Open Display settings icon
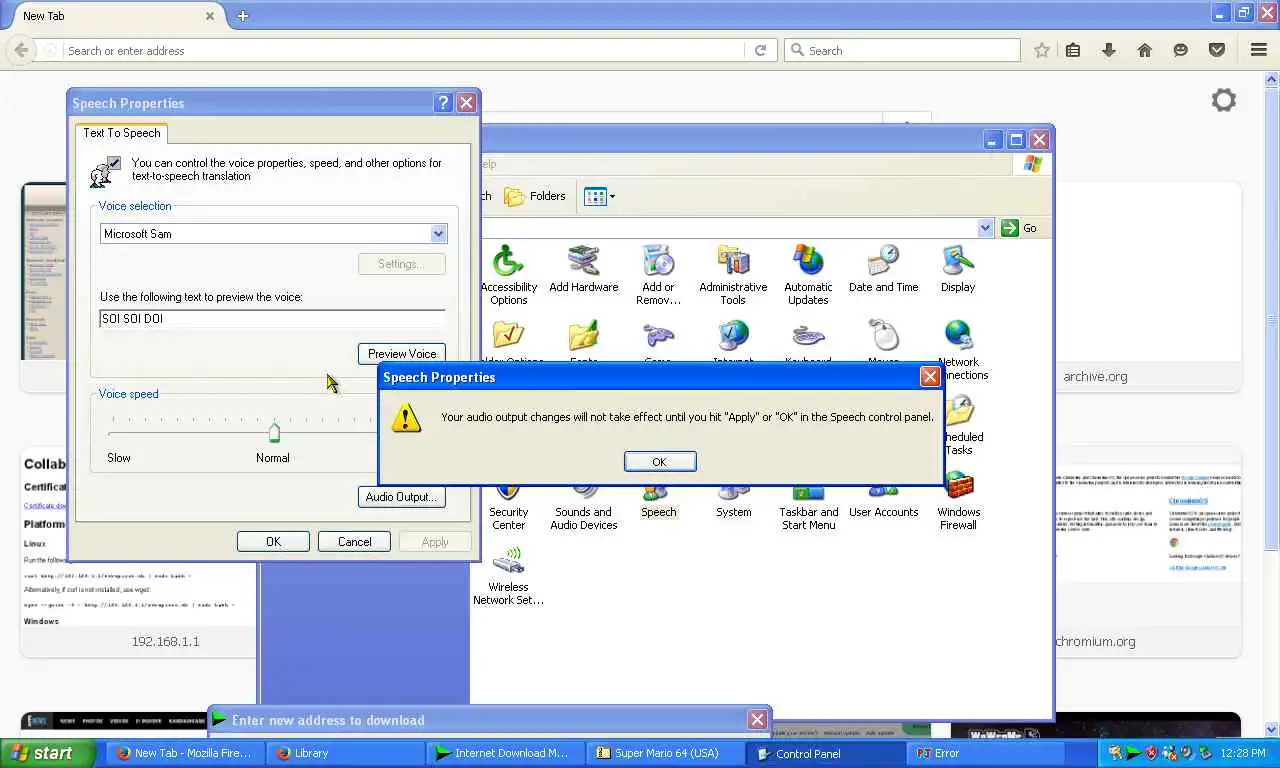The width and height of the screenshot is (1280, 768). pos(958,269)
